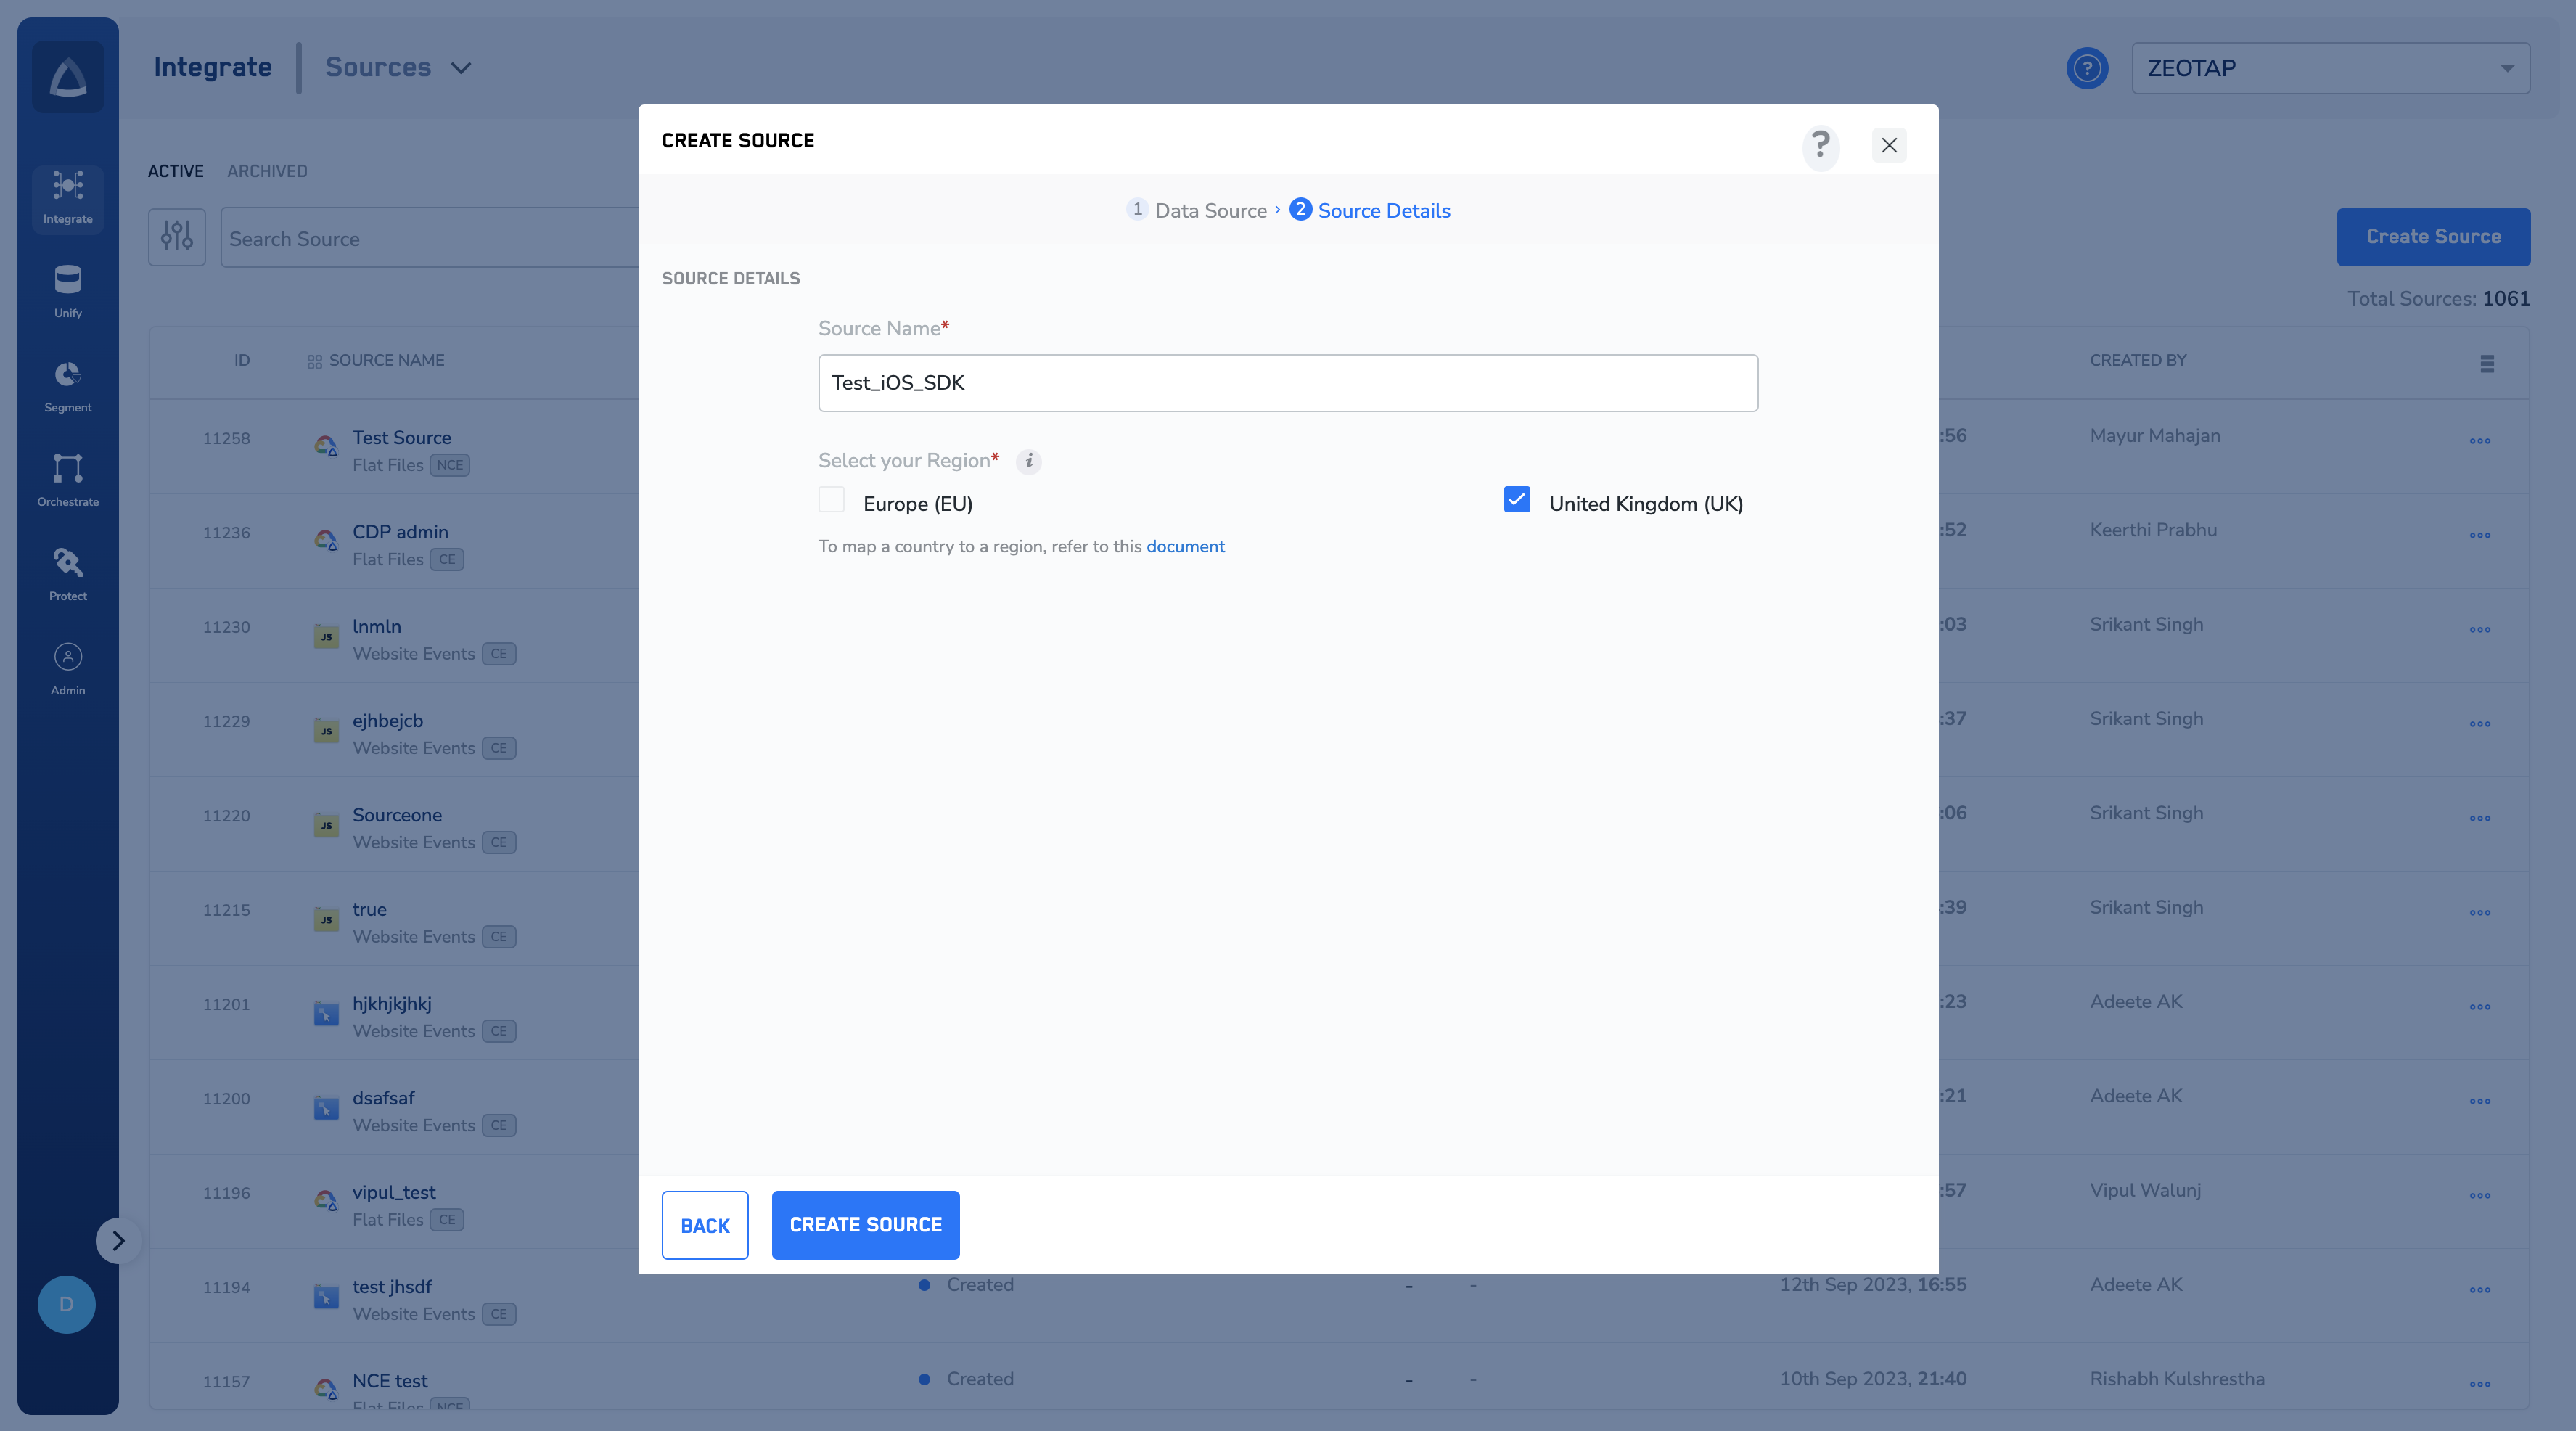Click ID 11230 cell
Screen dimensions: 2576x1431
[x=226, y=627]
